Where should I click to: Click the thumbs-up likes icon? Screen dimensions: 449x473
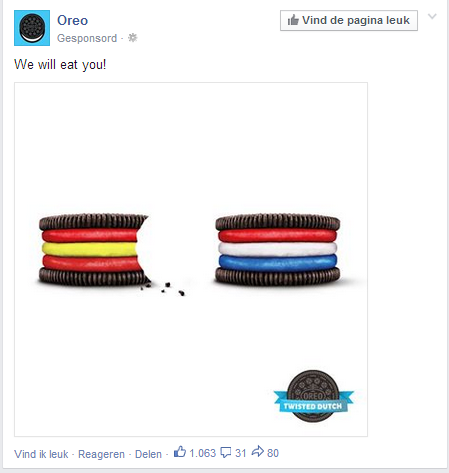tap(180, 452)
